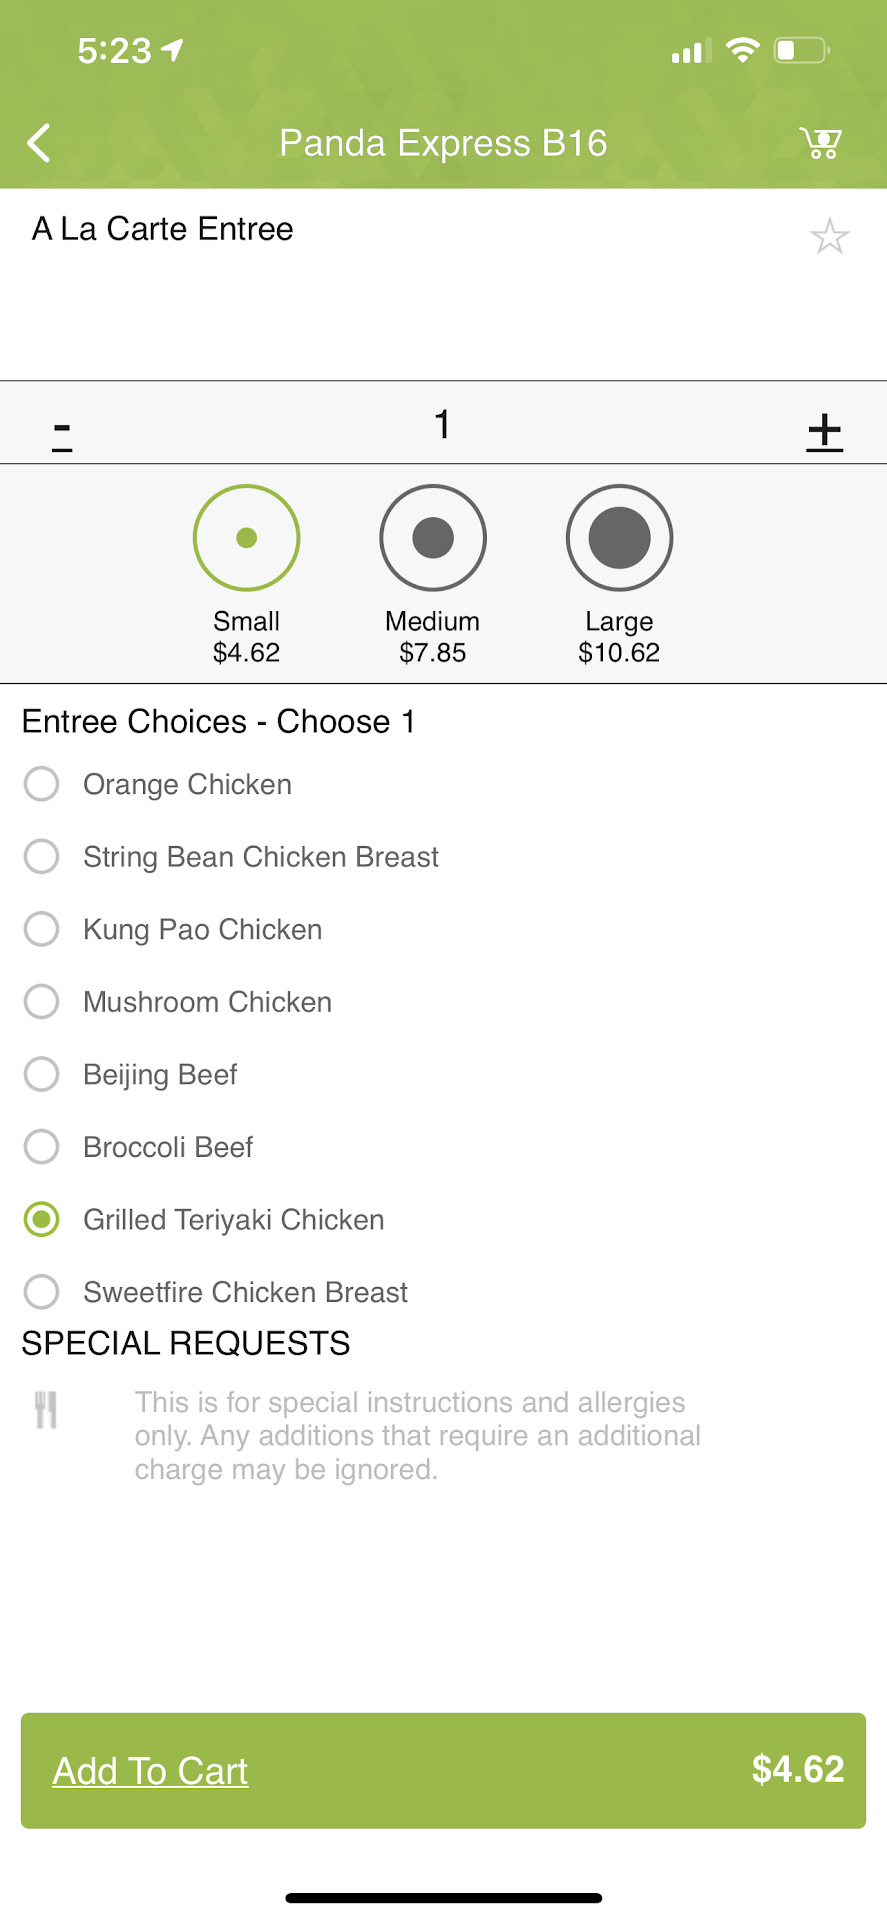This screenshot has width=887, height=1920.
Task: Choose the Large size option
Action: 619,538
